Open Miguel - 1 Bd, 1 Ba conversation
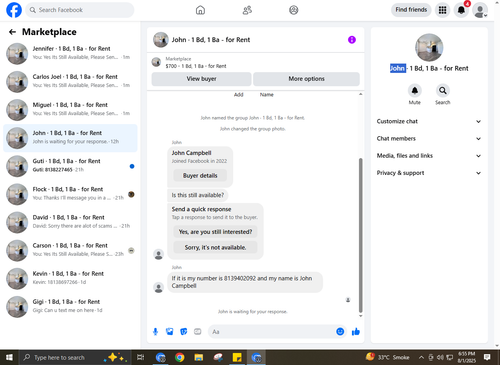Image resolution: width=500 pixels, height=365 pixels. pos(70,110)
